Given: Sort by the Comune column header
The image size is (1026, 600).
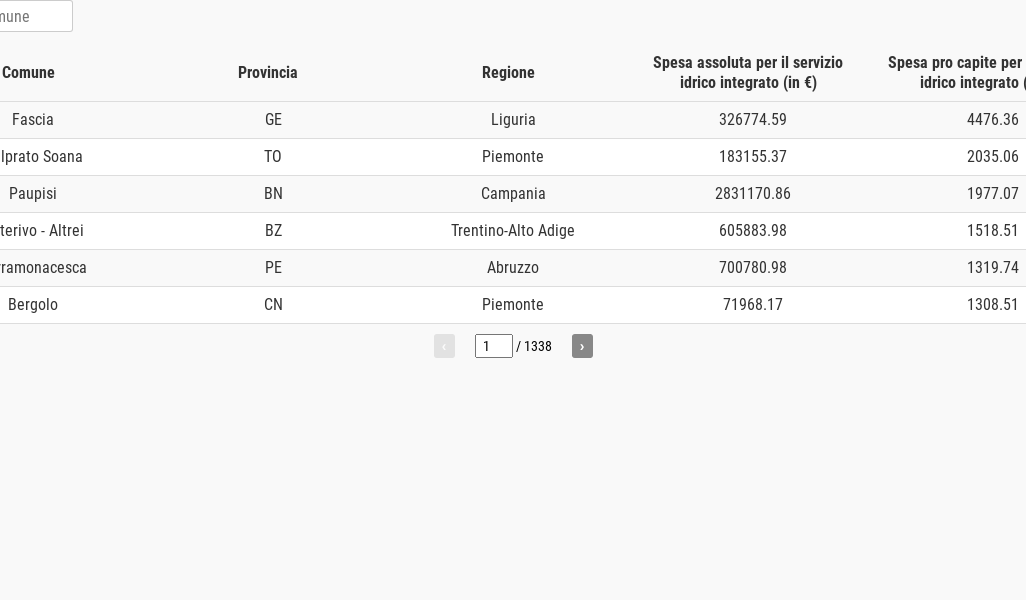Looking at the screenshot, I should click(28, 73).
